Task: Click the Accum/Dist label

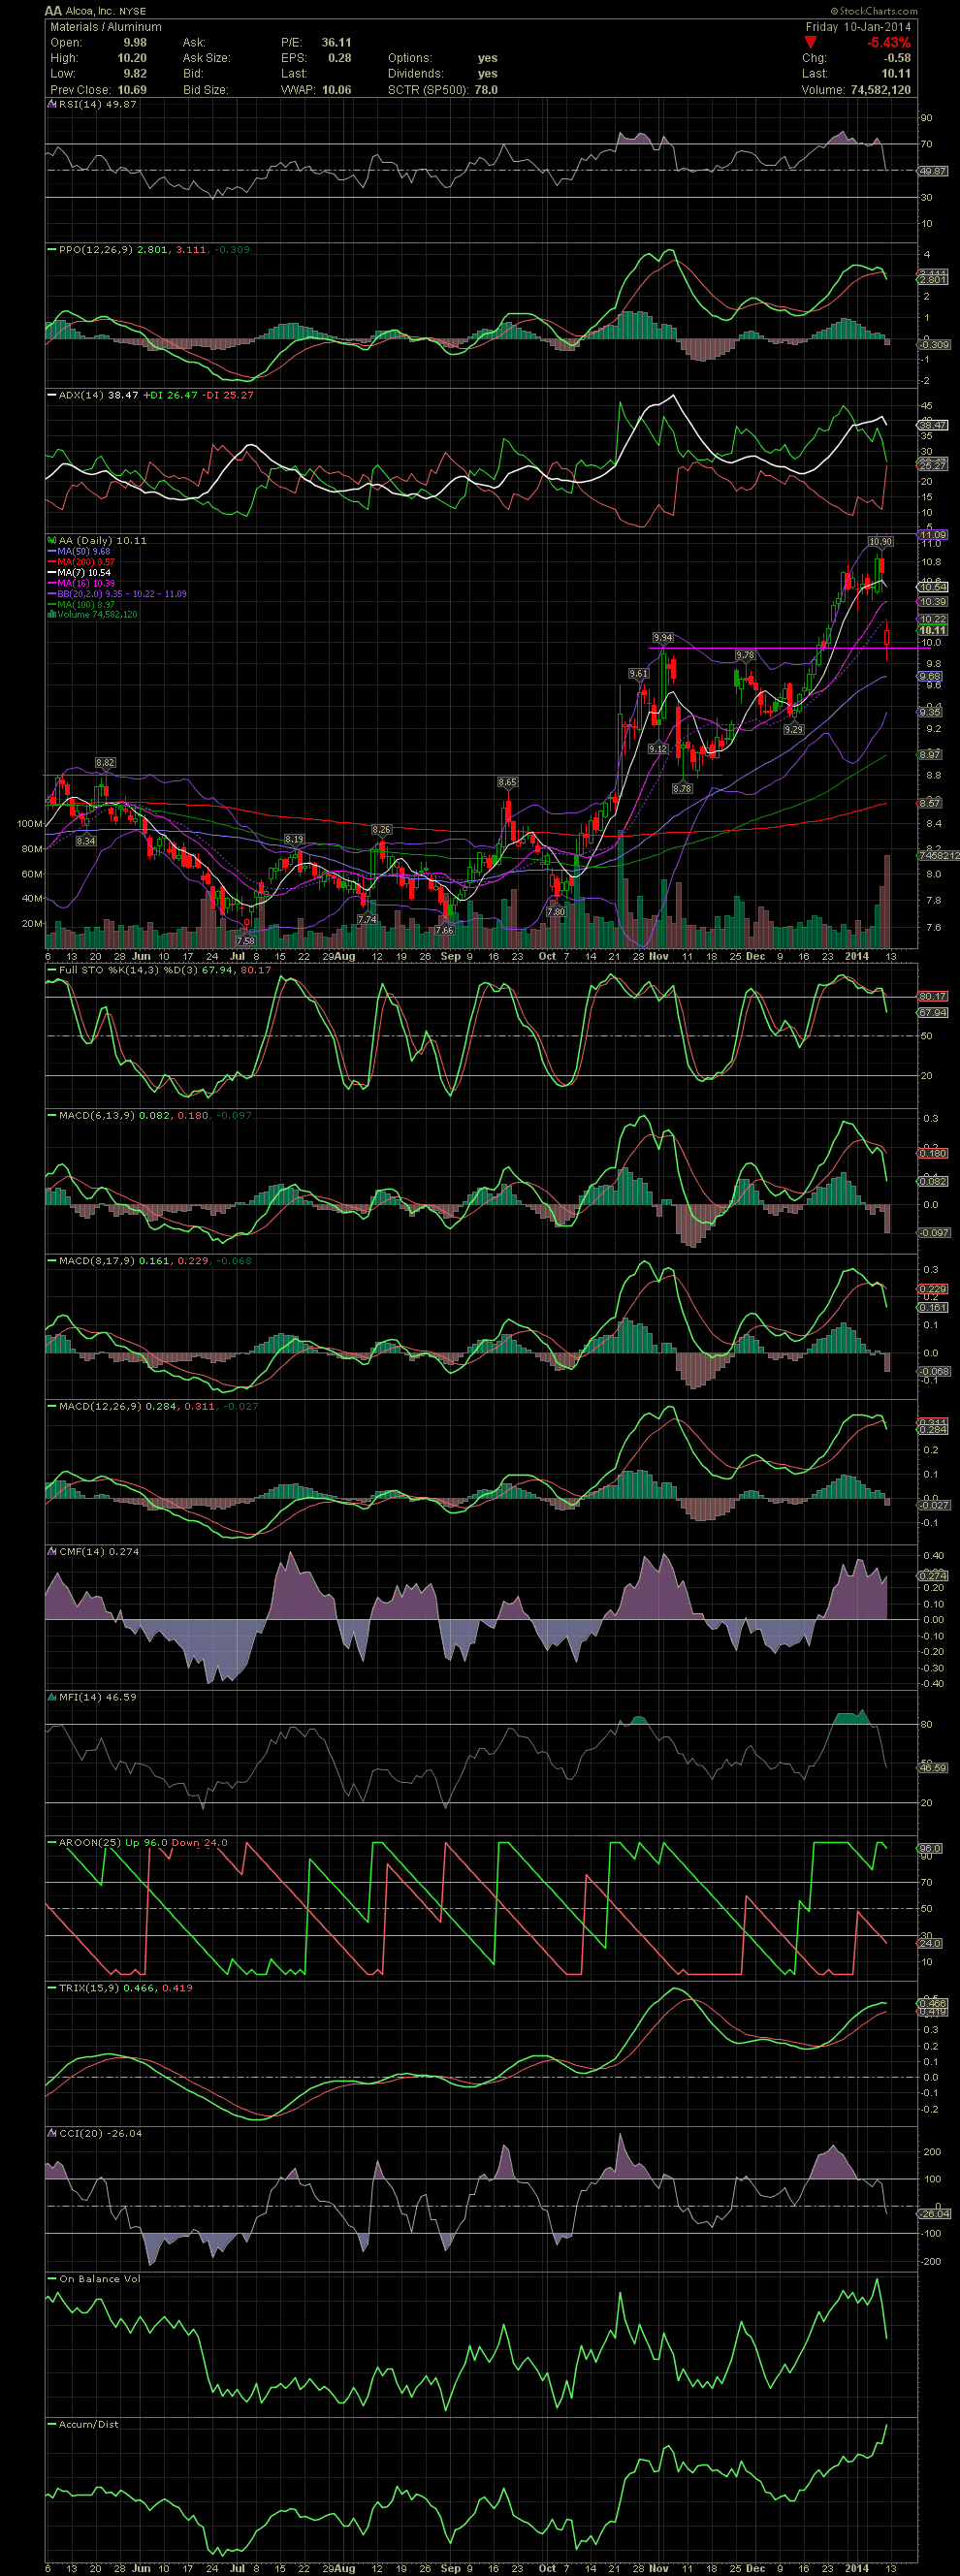Action: pos(88,2424)
